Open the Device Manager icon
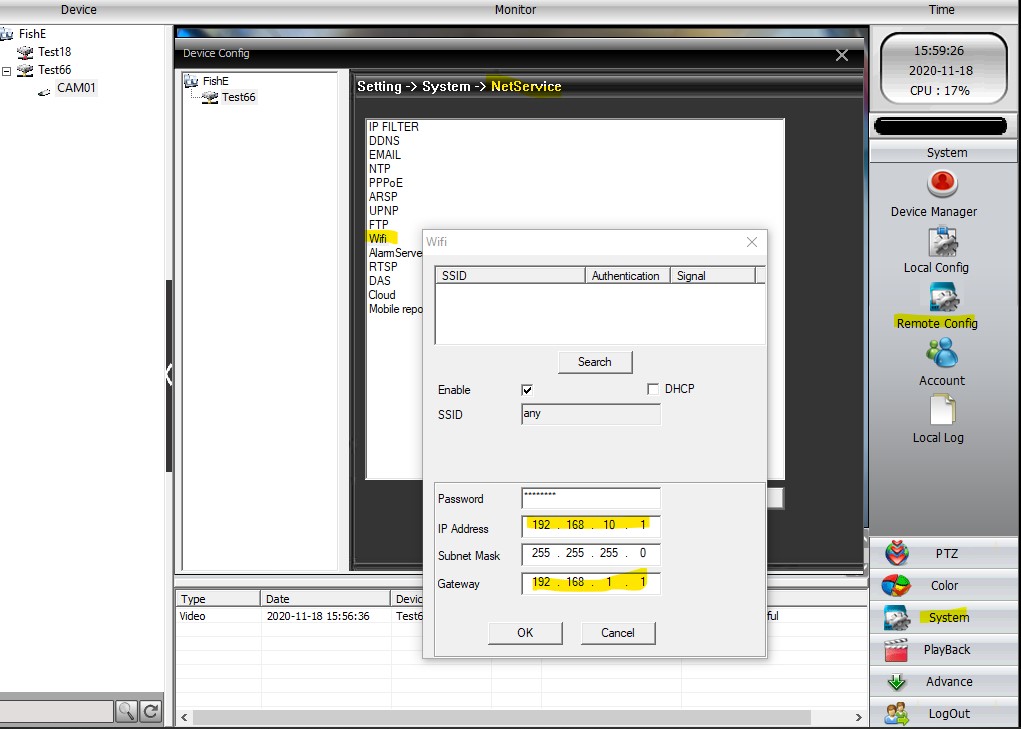The height and width of the screenshot is (729, 1021). (942, 184)
